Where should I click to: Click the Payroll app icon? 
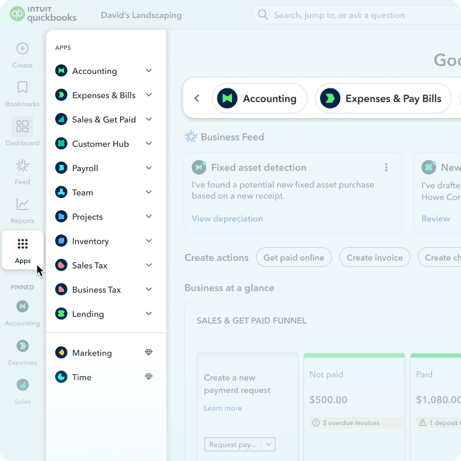(61, 168)
